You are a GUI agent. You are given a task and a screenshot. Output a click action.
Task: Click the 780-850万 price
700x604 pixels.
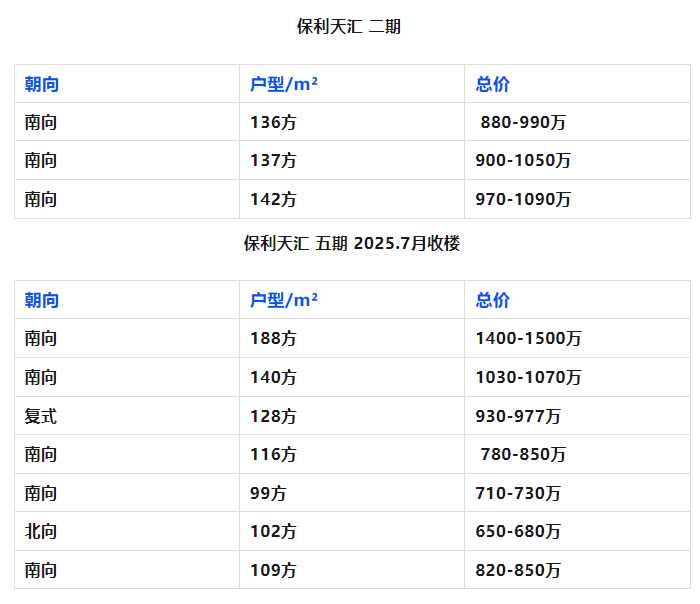(x=523, y=454)
